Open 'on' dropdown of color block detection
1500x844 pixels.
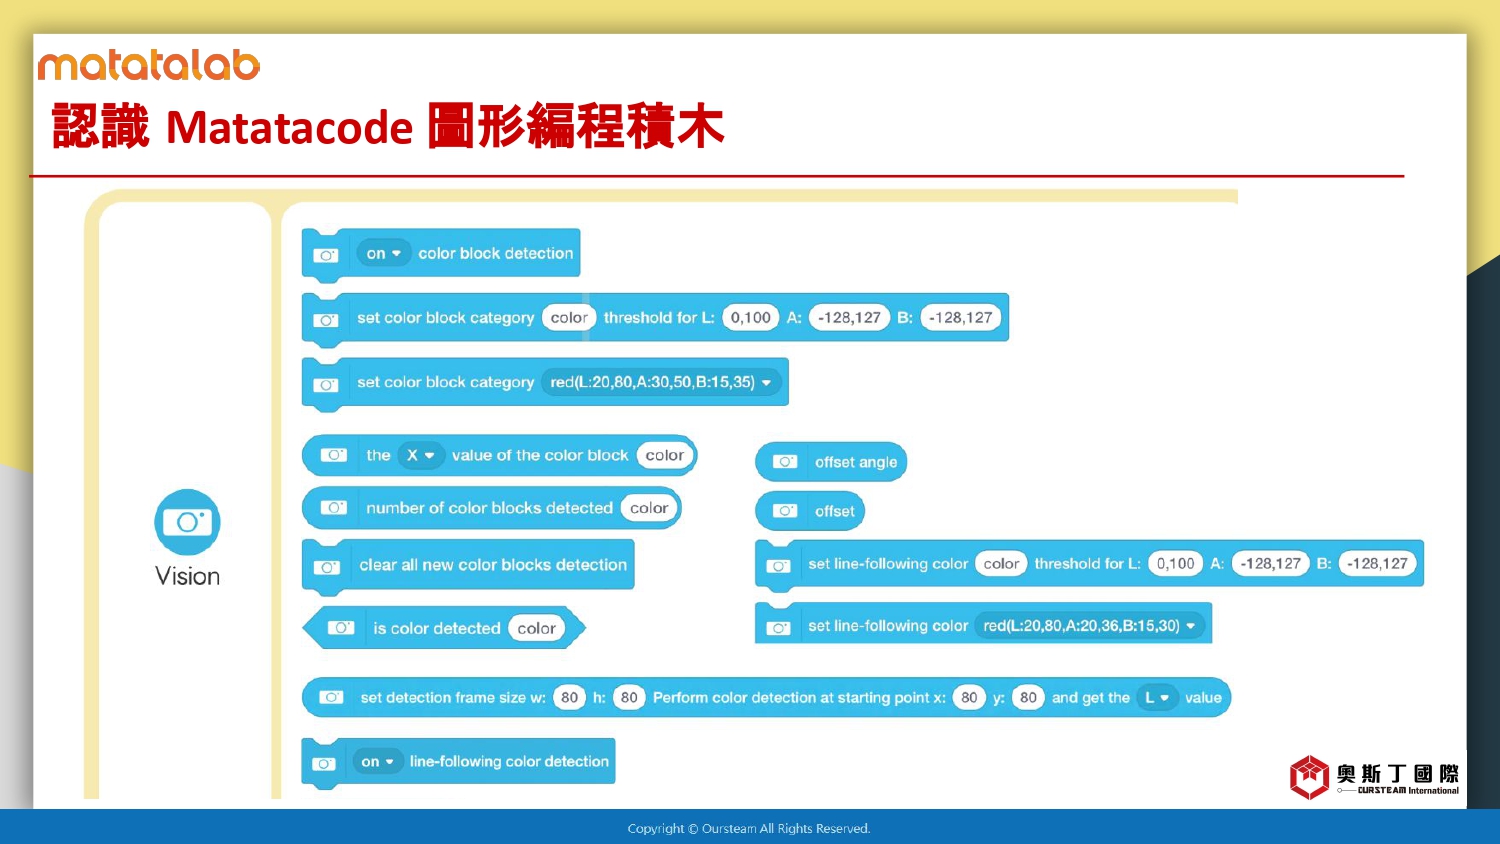pyautogui.click(x=383, y=253)
